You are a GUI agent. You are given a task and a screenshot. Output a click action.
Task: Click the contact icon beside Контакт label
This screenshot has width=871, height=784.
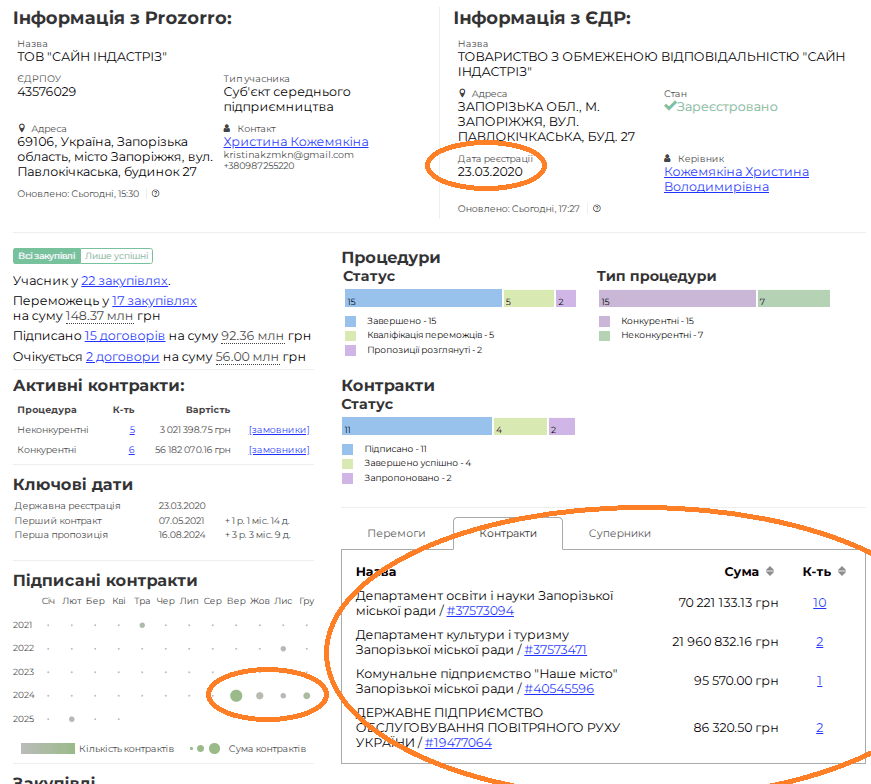228,128
